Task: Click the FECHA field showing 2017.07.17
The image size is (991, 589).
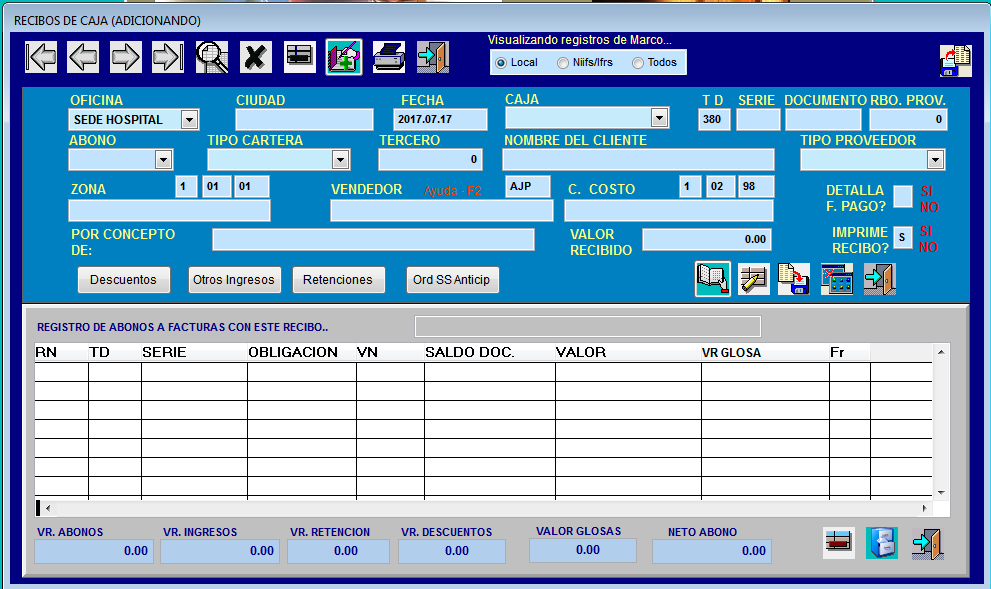Action: point(440,119)
